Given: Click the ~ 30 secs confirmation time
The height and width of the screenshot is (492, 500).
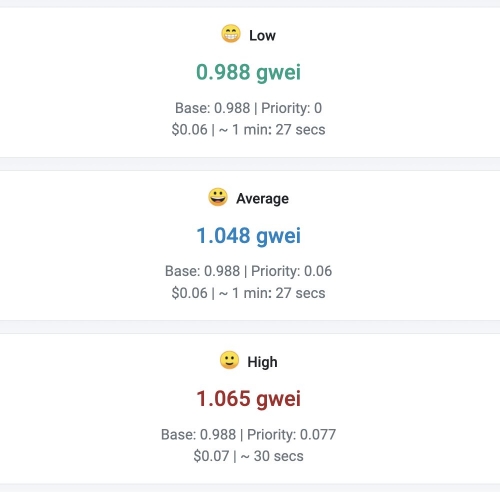Looking at the screenshot, I should click(x=272, y=456).
